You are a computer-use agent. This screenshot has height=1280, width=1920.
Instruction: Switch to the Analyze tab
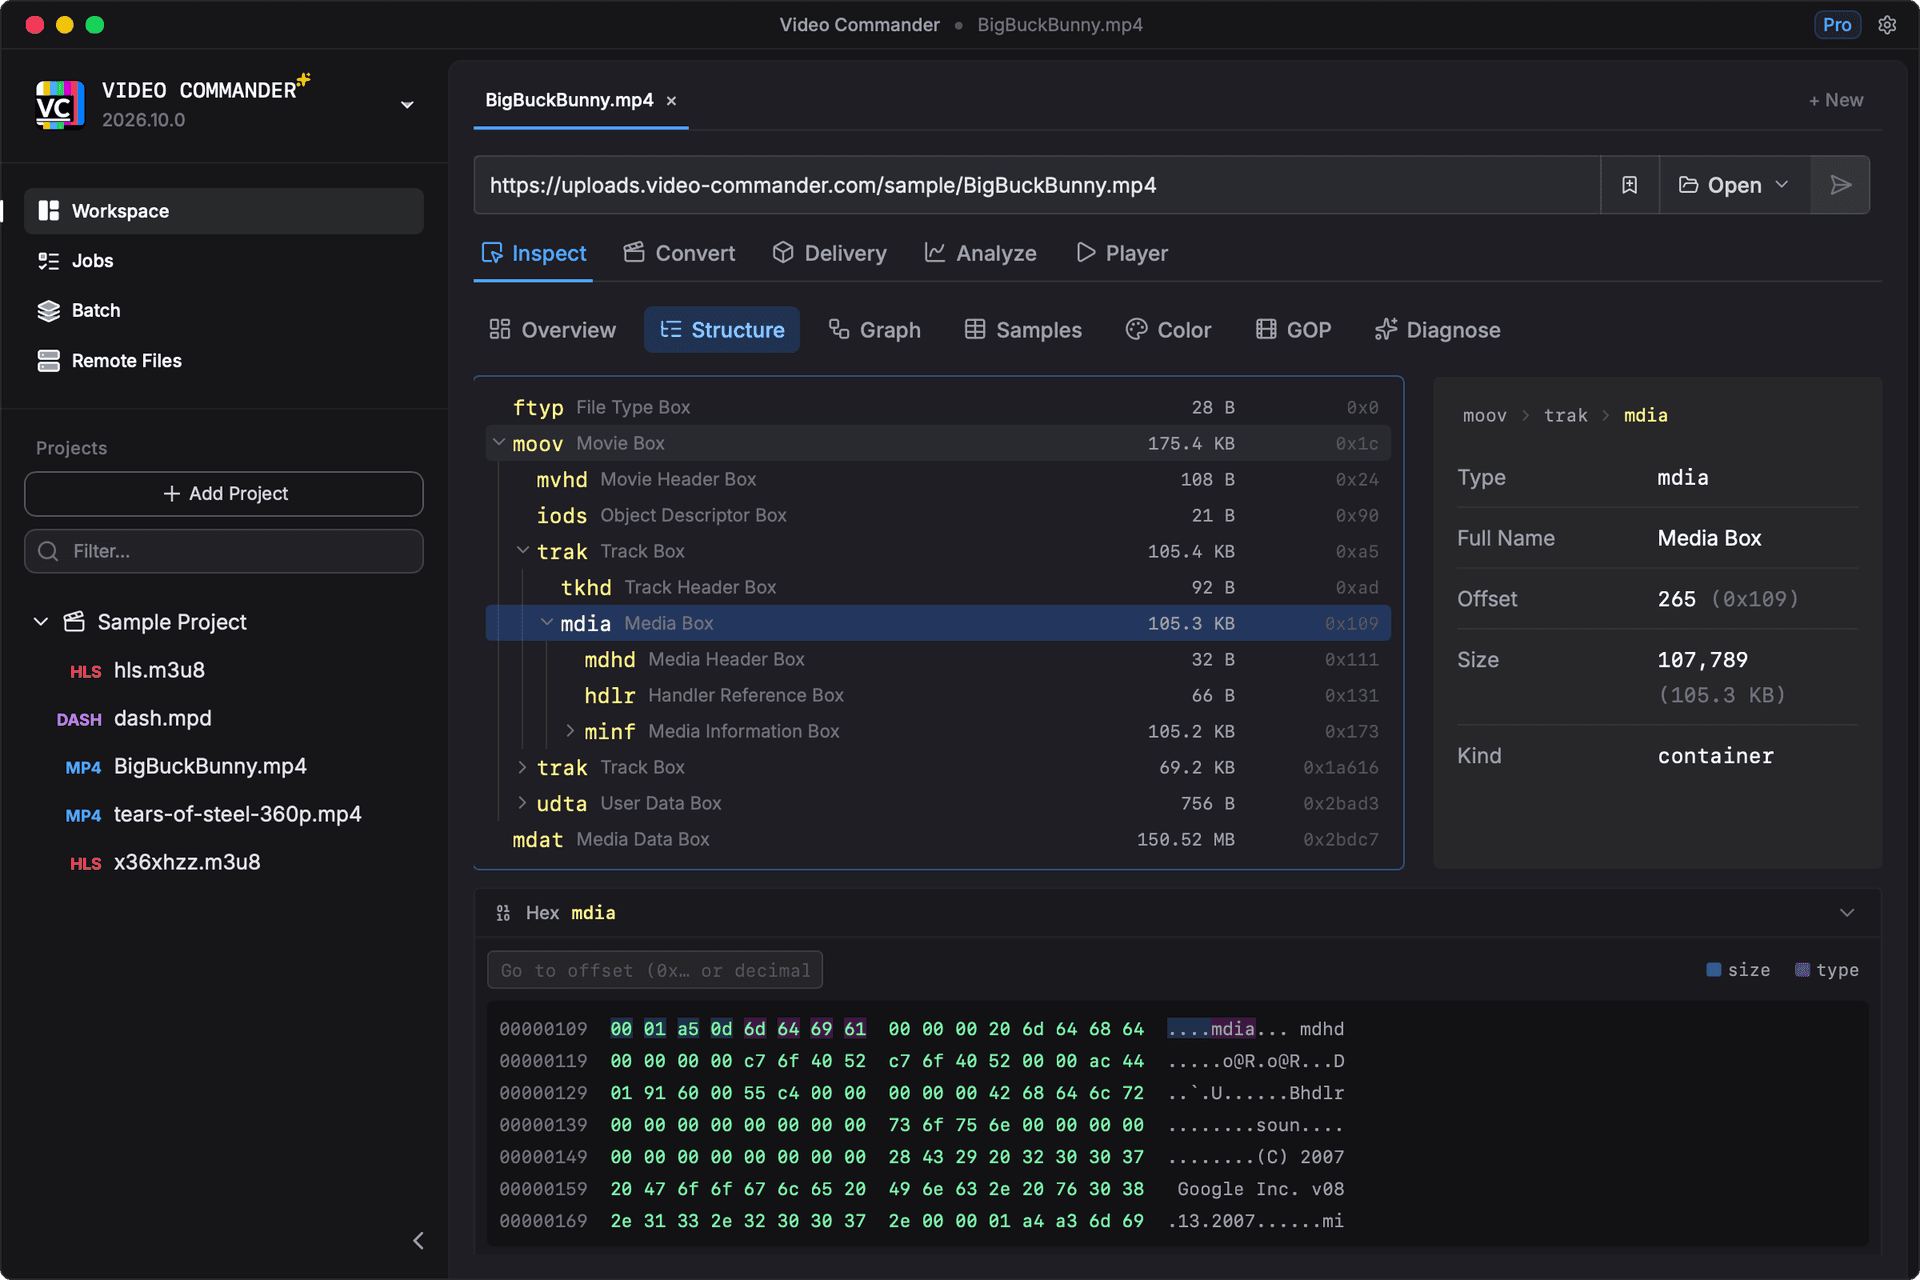[x=980, y=254]
